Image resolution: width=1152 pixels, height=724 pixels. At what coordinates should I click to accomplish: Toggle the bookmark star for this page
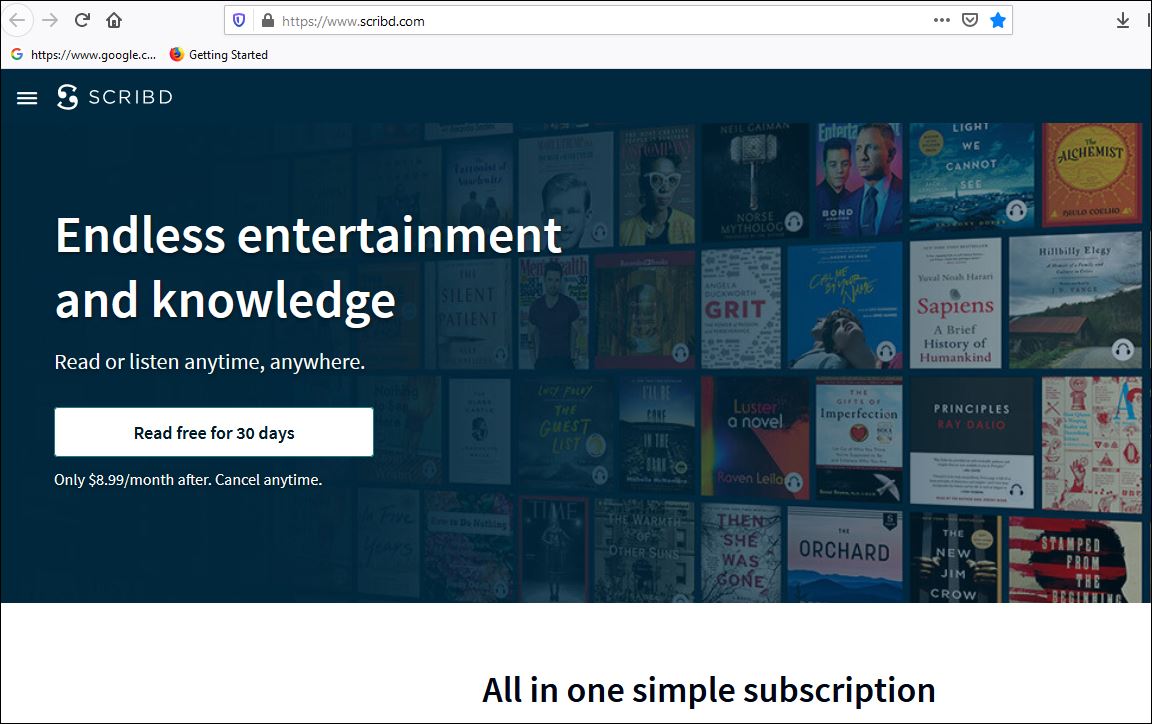tap(997, 20)
